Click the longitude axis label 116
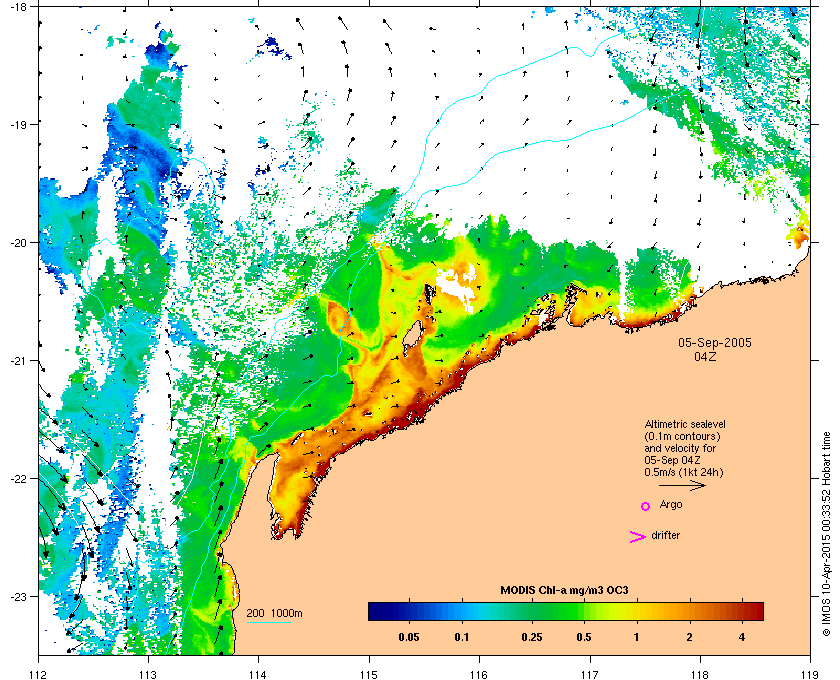Image resolution: width=840 pixels, height=680 pixels. pos(479,674)
